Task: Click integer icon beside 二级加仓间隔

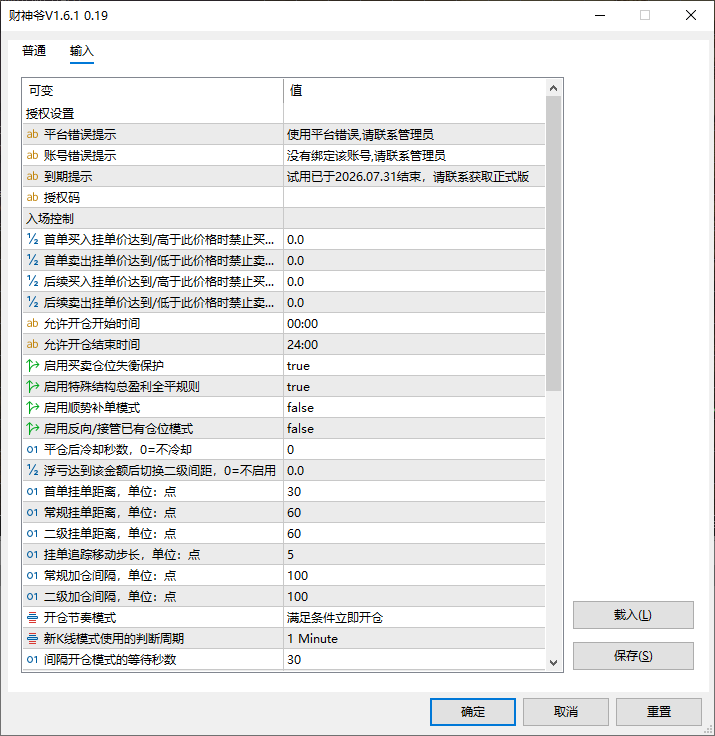Action: coord(32,597)
